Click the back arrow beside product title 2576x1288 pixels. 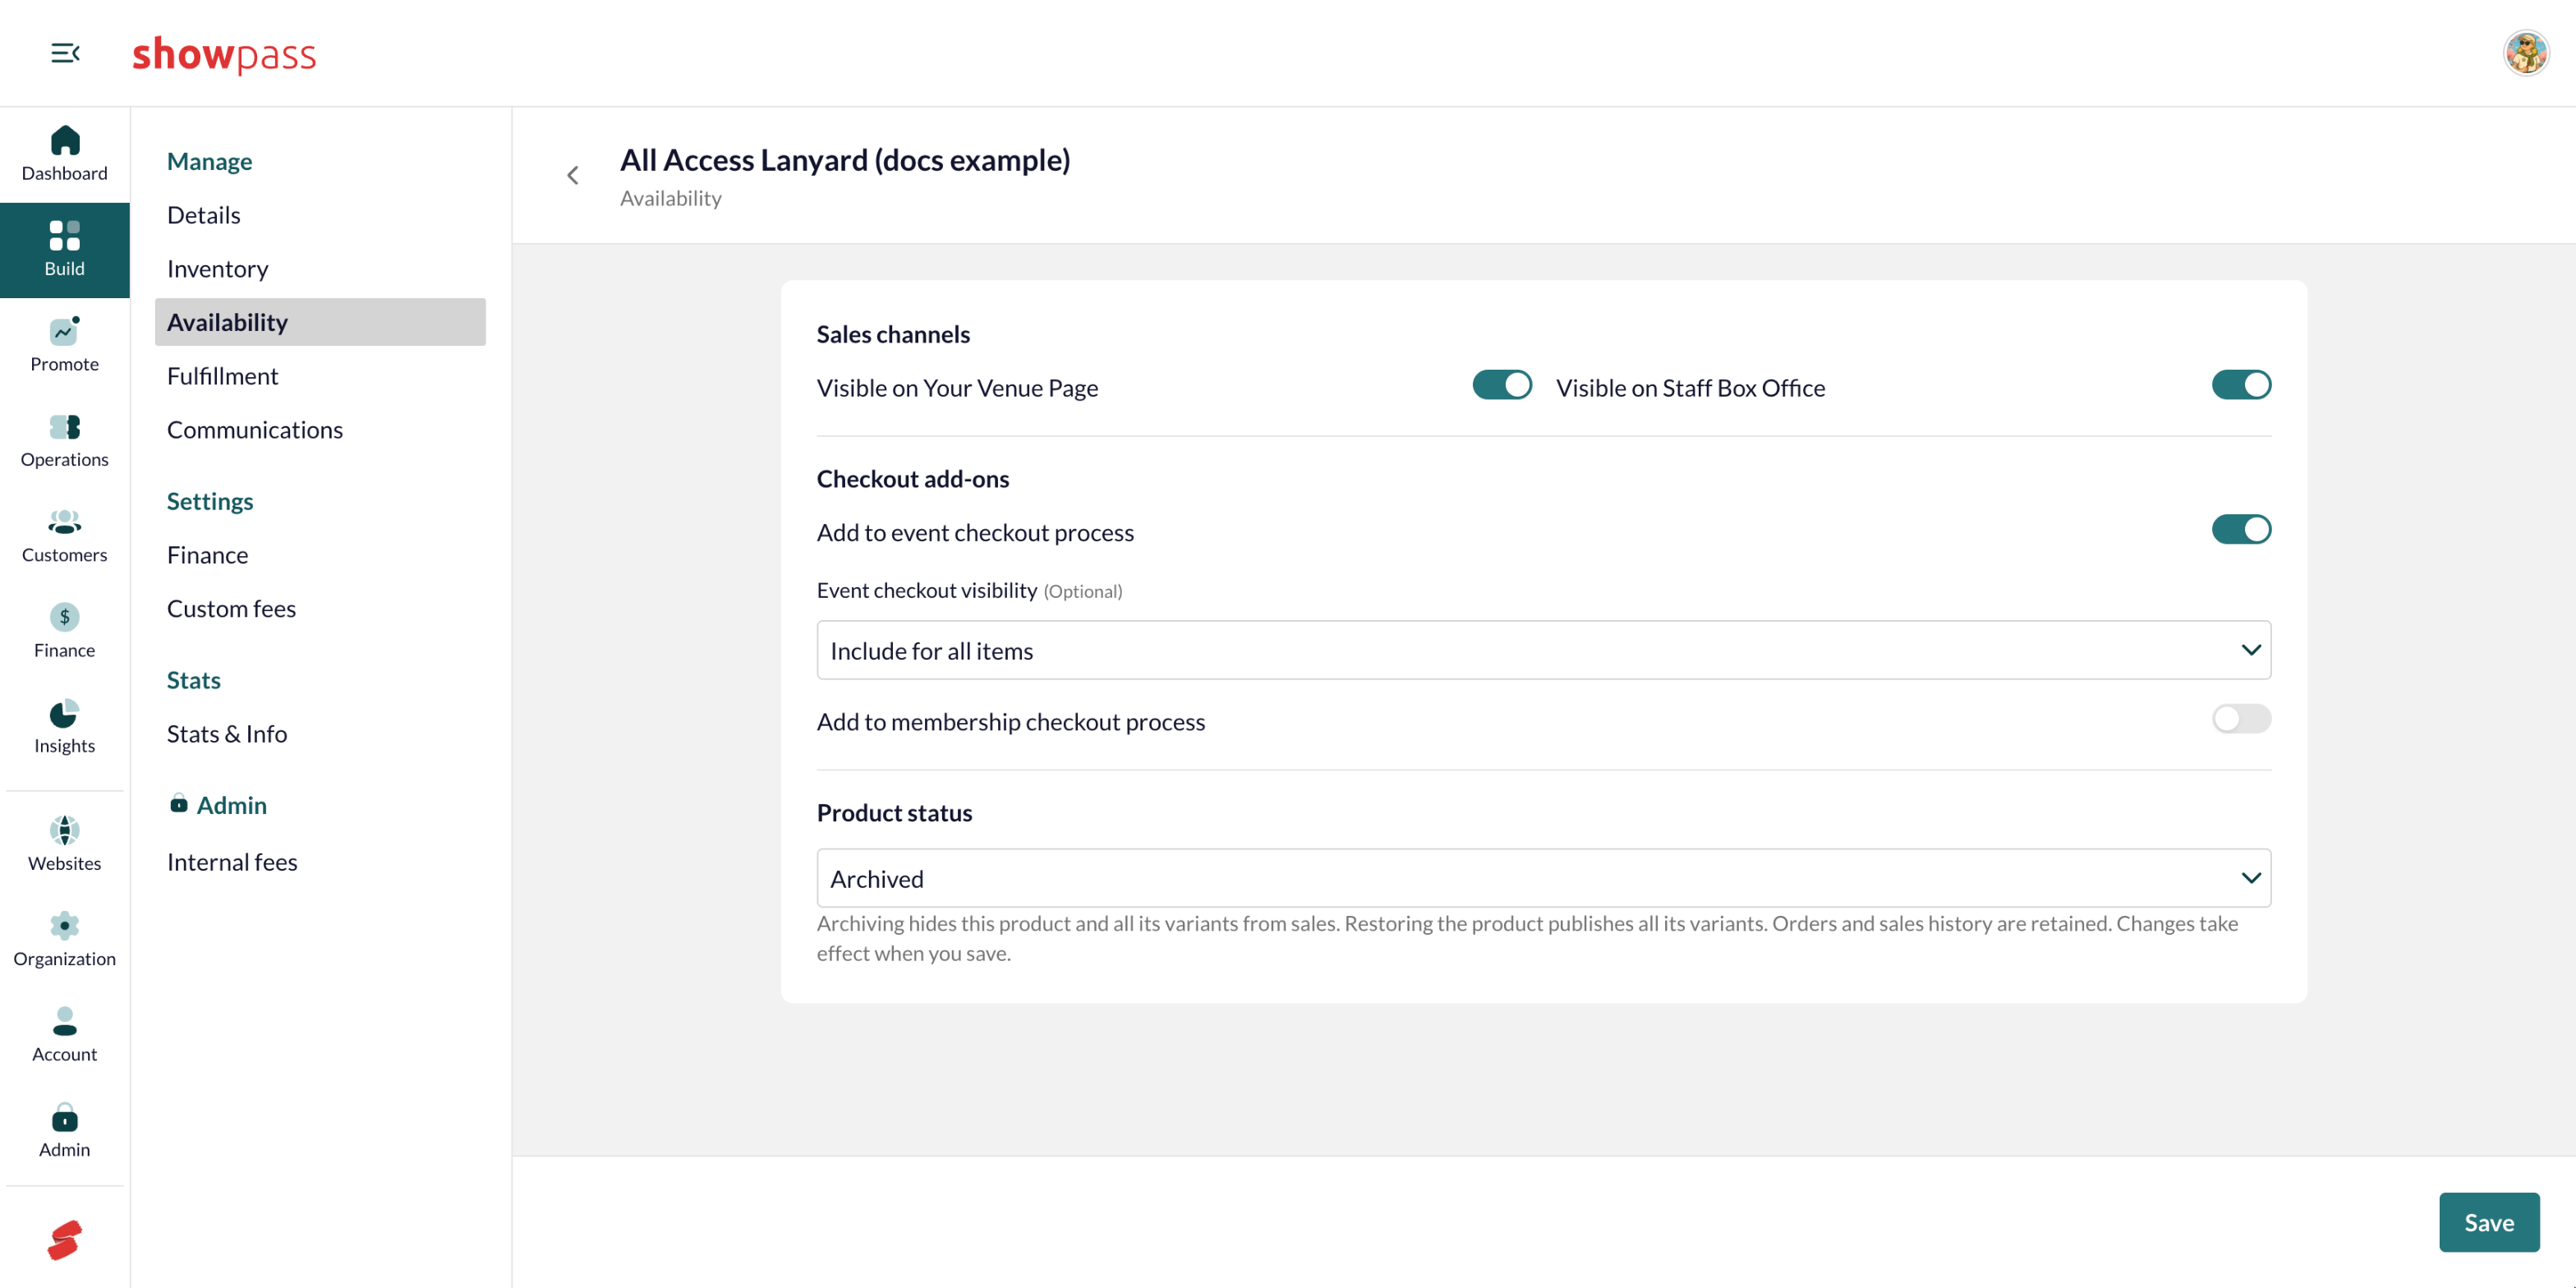(x=573, y=176)
